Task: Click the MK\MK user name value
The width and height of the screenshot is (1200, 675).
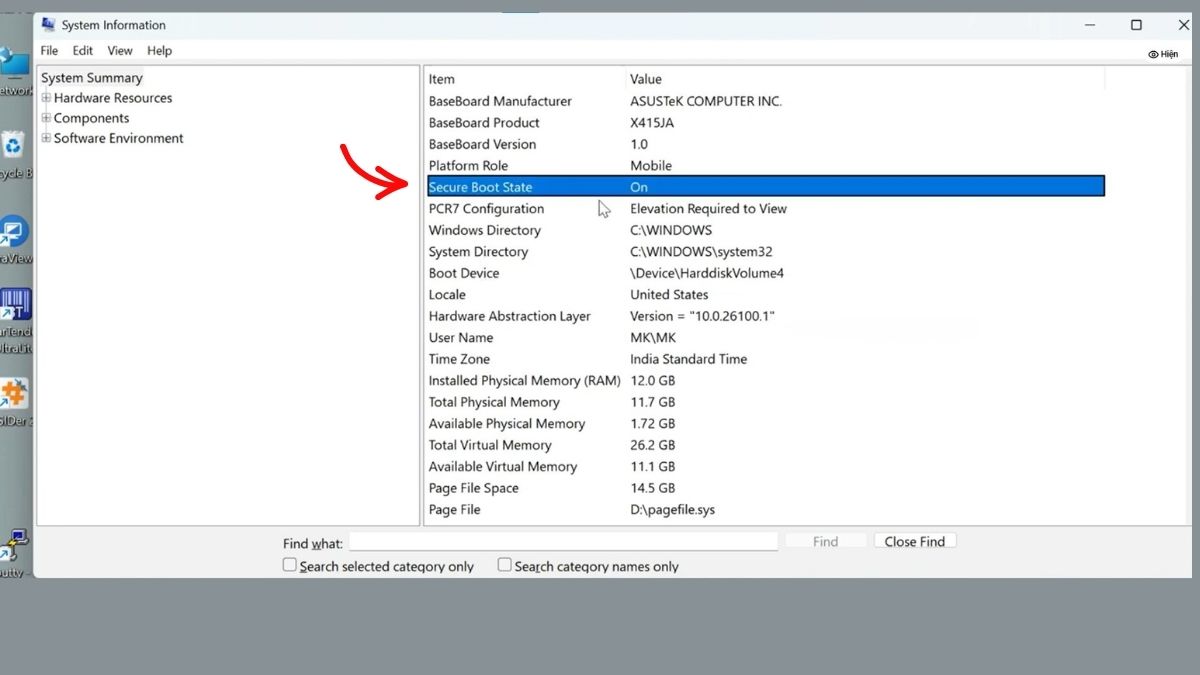Action: (653, 338)
